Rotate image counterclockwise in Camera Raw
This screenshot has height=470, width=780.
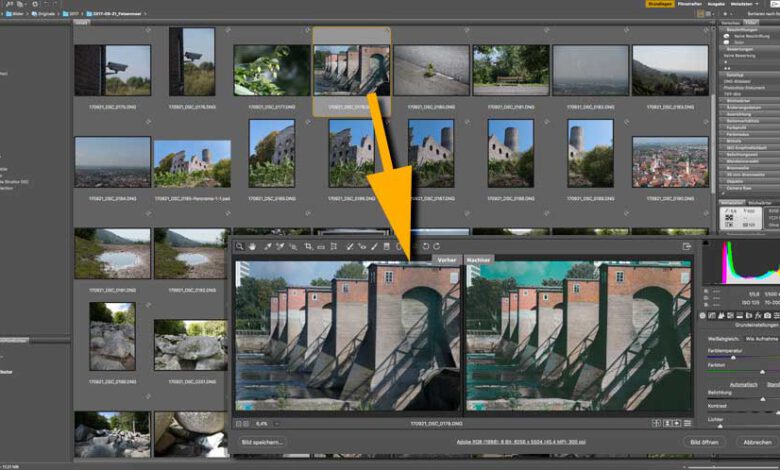(427, 246)
